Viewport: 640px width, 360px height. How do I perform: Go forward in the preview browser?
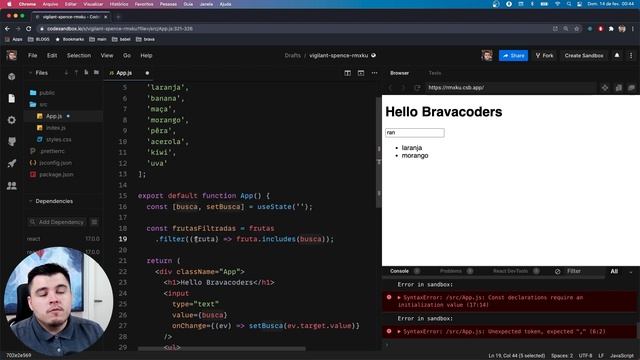click(403, 88)
